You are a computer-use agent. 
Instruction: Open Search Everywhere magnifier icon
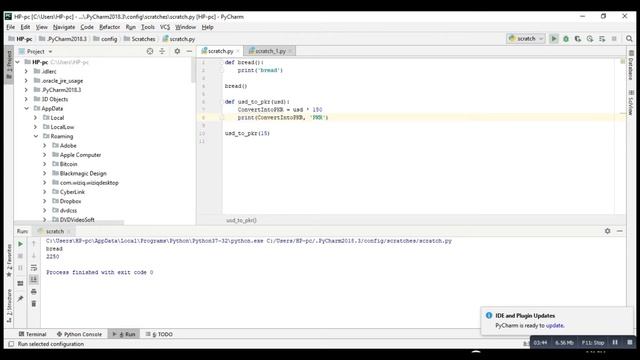point(629,39)
